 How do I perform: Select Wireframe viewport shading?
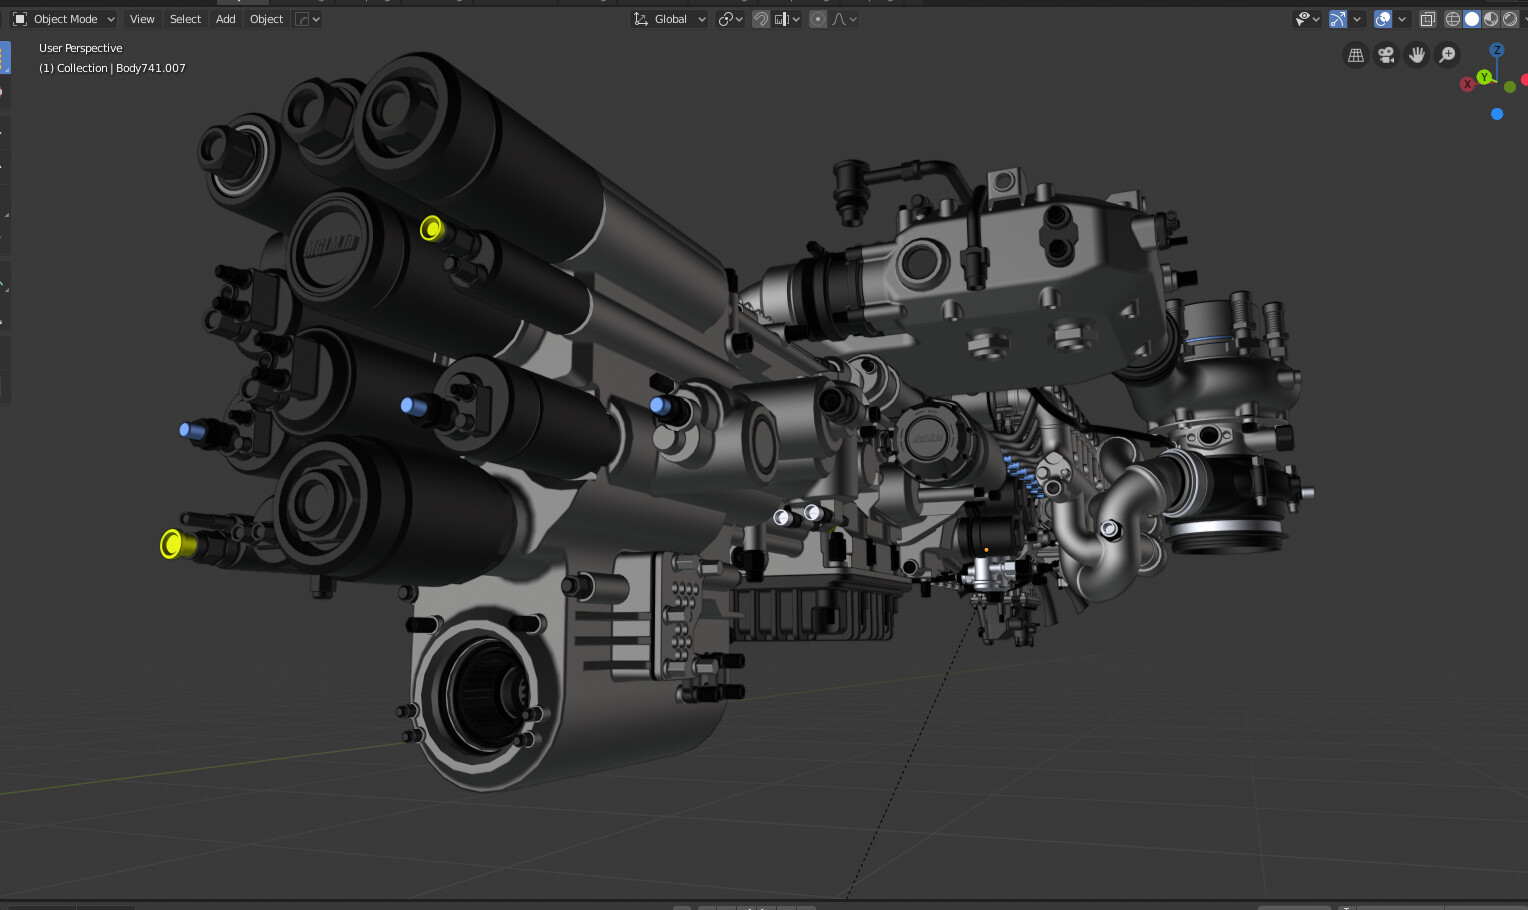(1451, 18)
